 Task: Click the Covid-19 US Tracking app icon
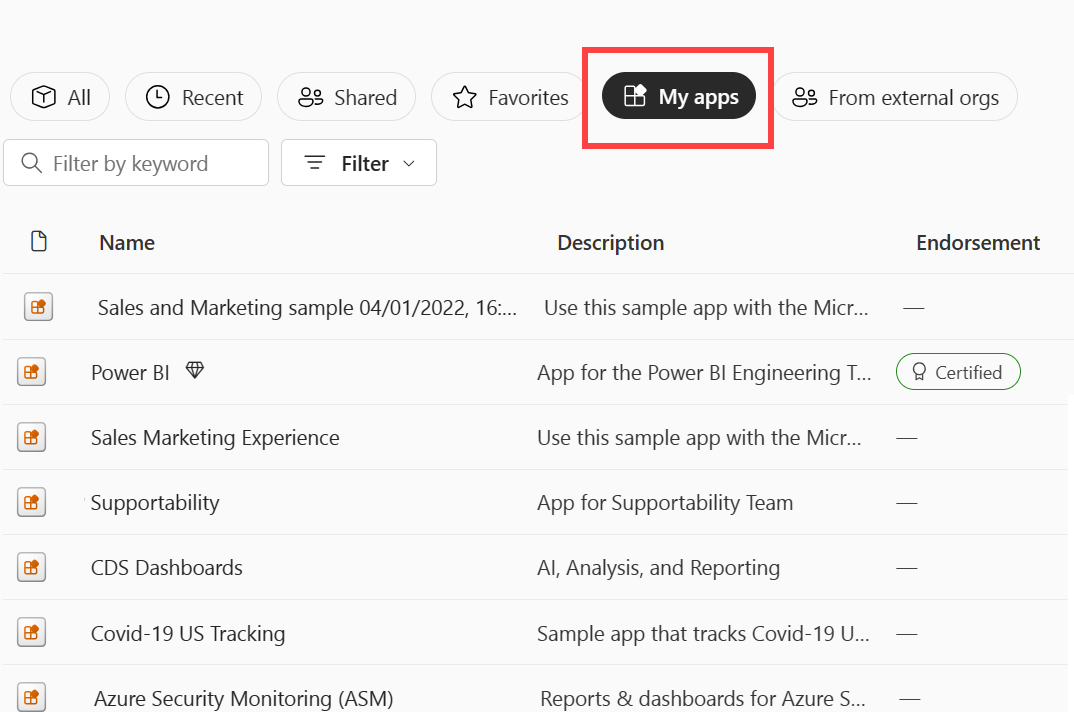tap(31, 632)
